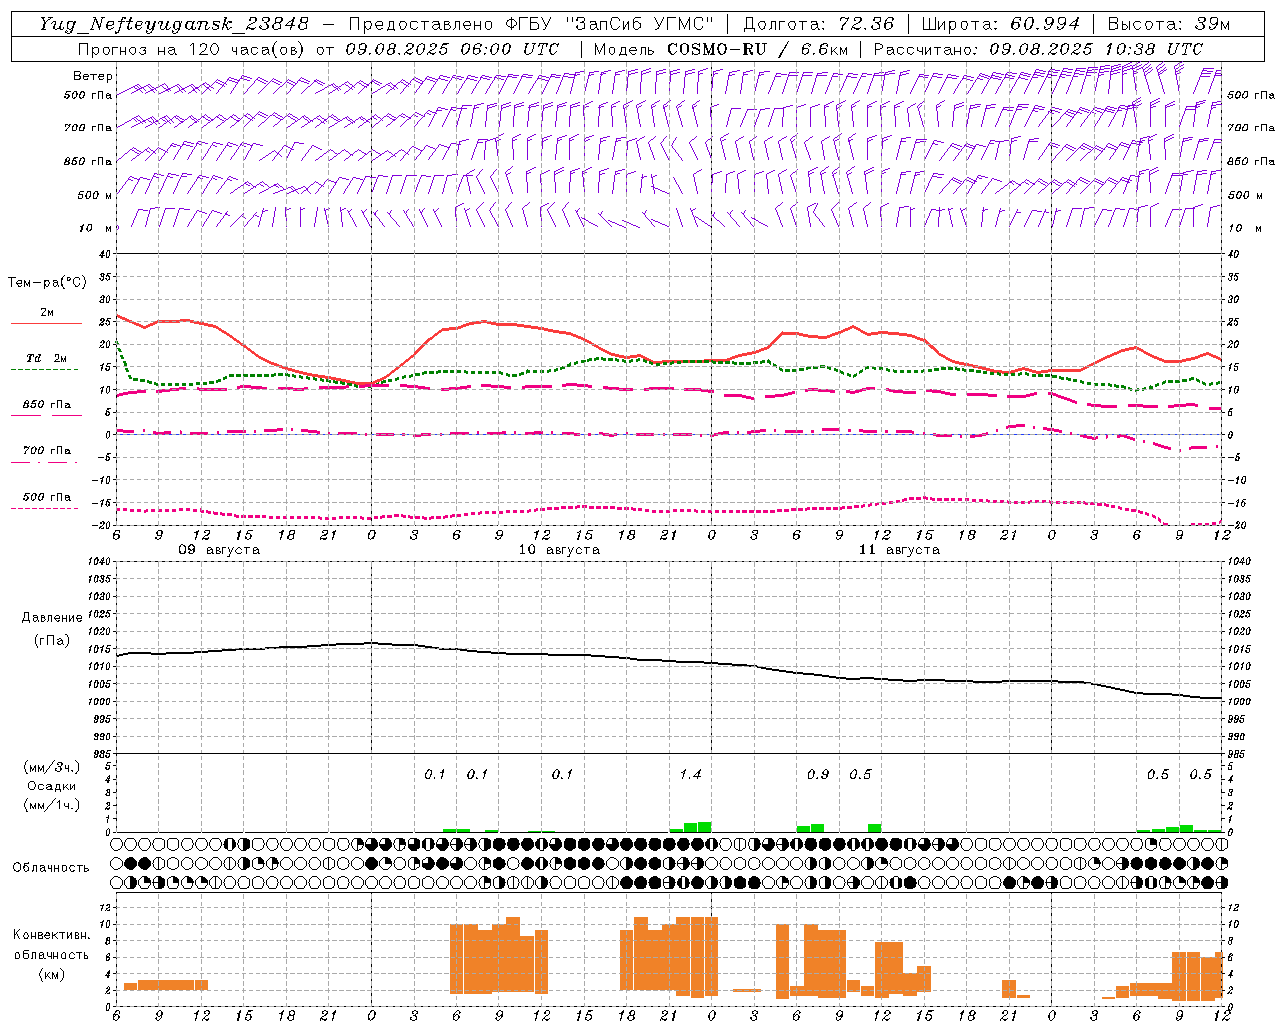Image resolution: width=1280 pixels, height=1024 pixels.
Task: Click the Давление panel label
Action: (52, 618)
